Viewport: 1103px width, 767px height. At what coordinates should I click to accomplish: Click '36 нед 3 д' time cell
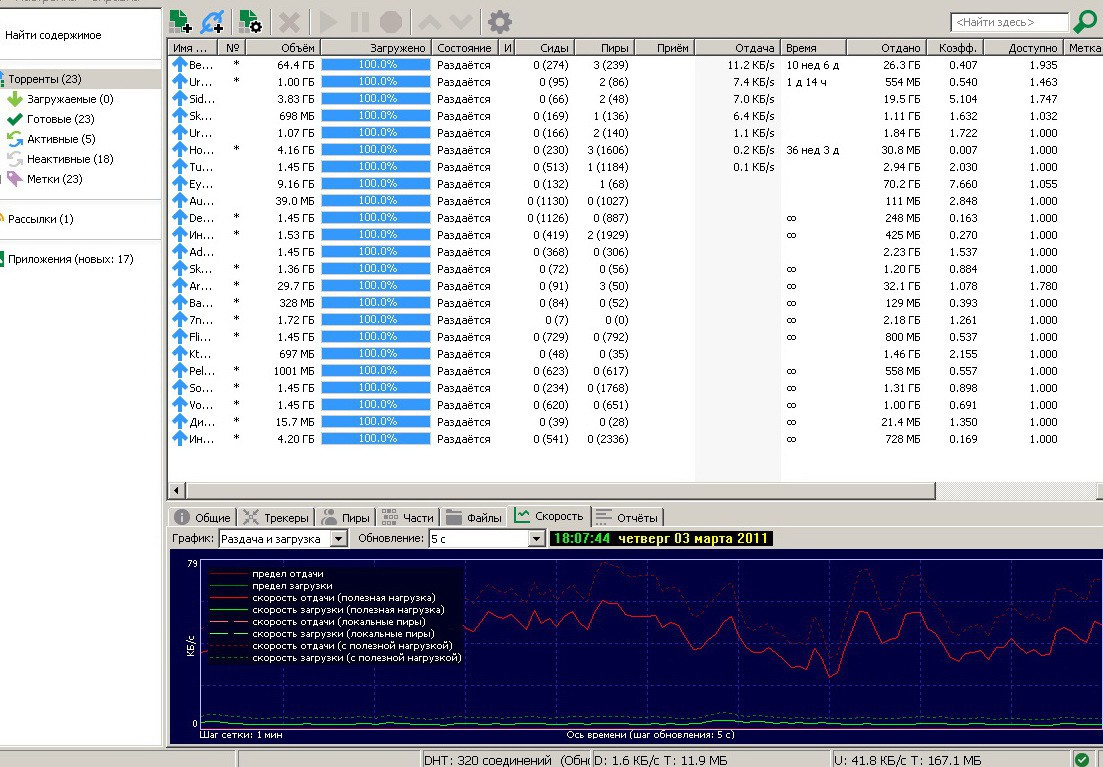[x=812, y=150]
